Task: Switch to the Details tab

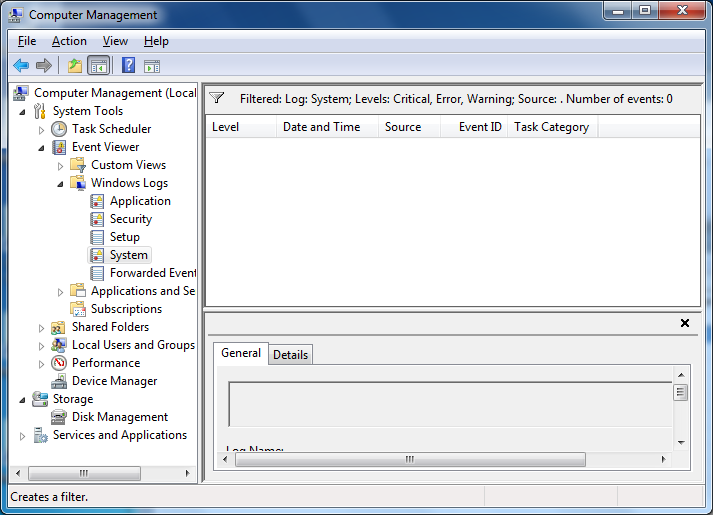Action: [290, 355]
